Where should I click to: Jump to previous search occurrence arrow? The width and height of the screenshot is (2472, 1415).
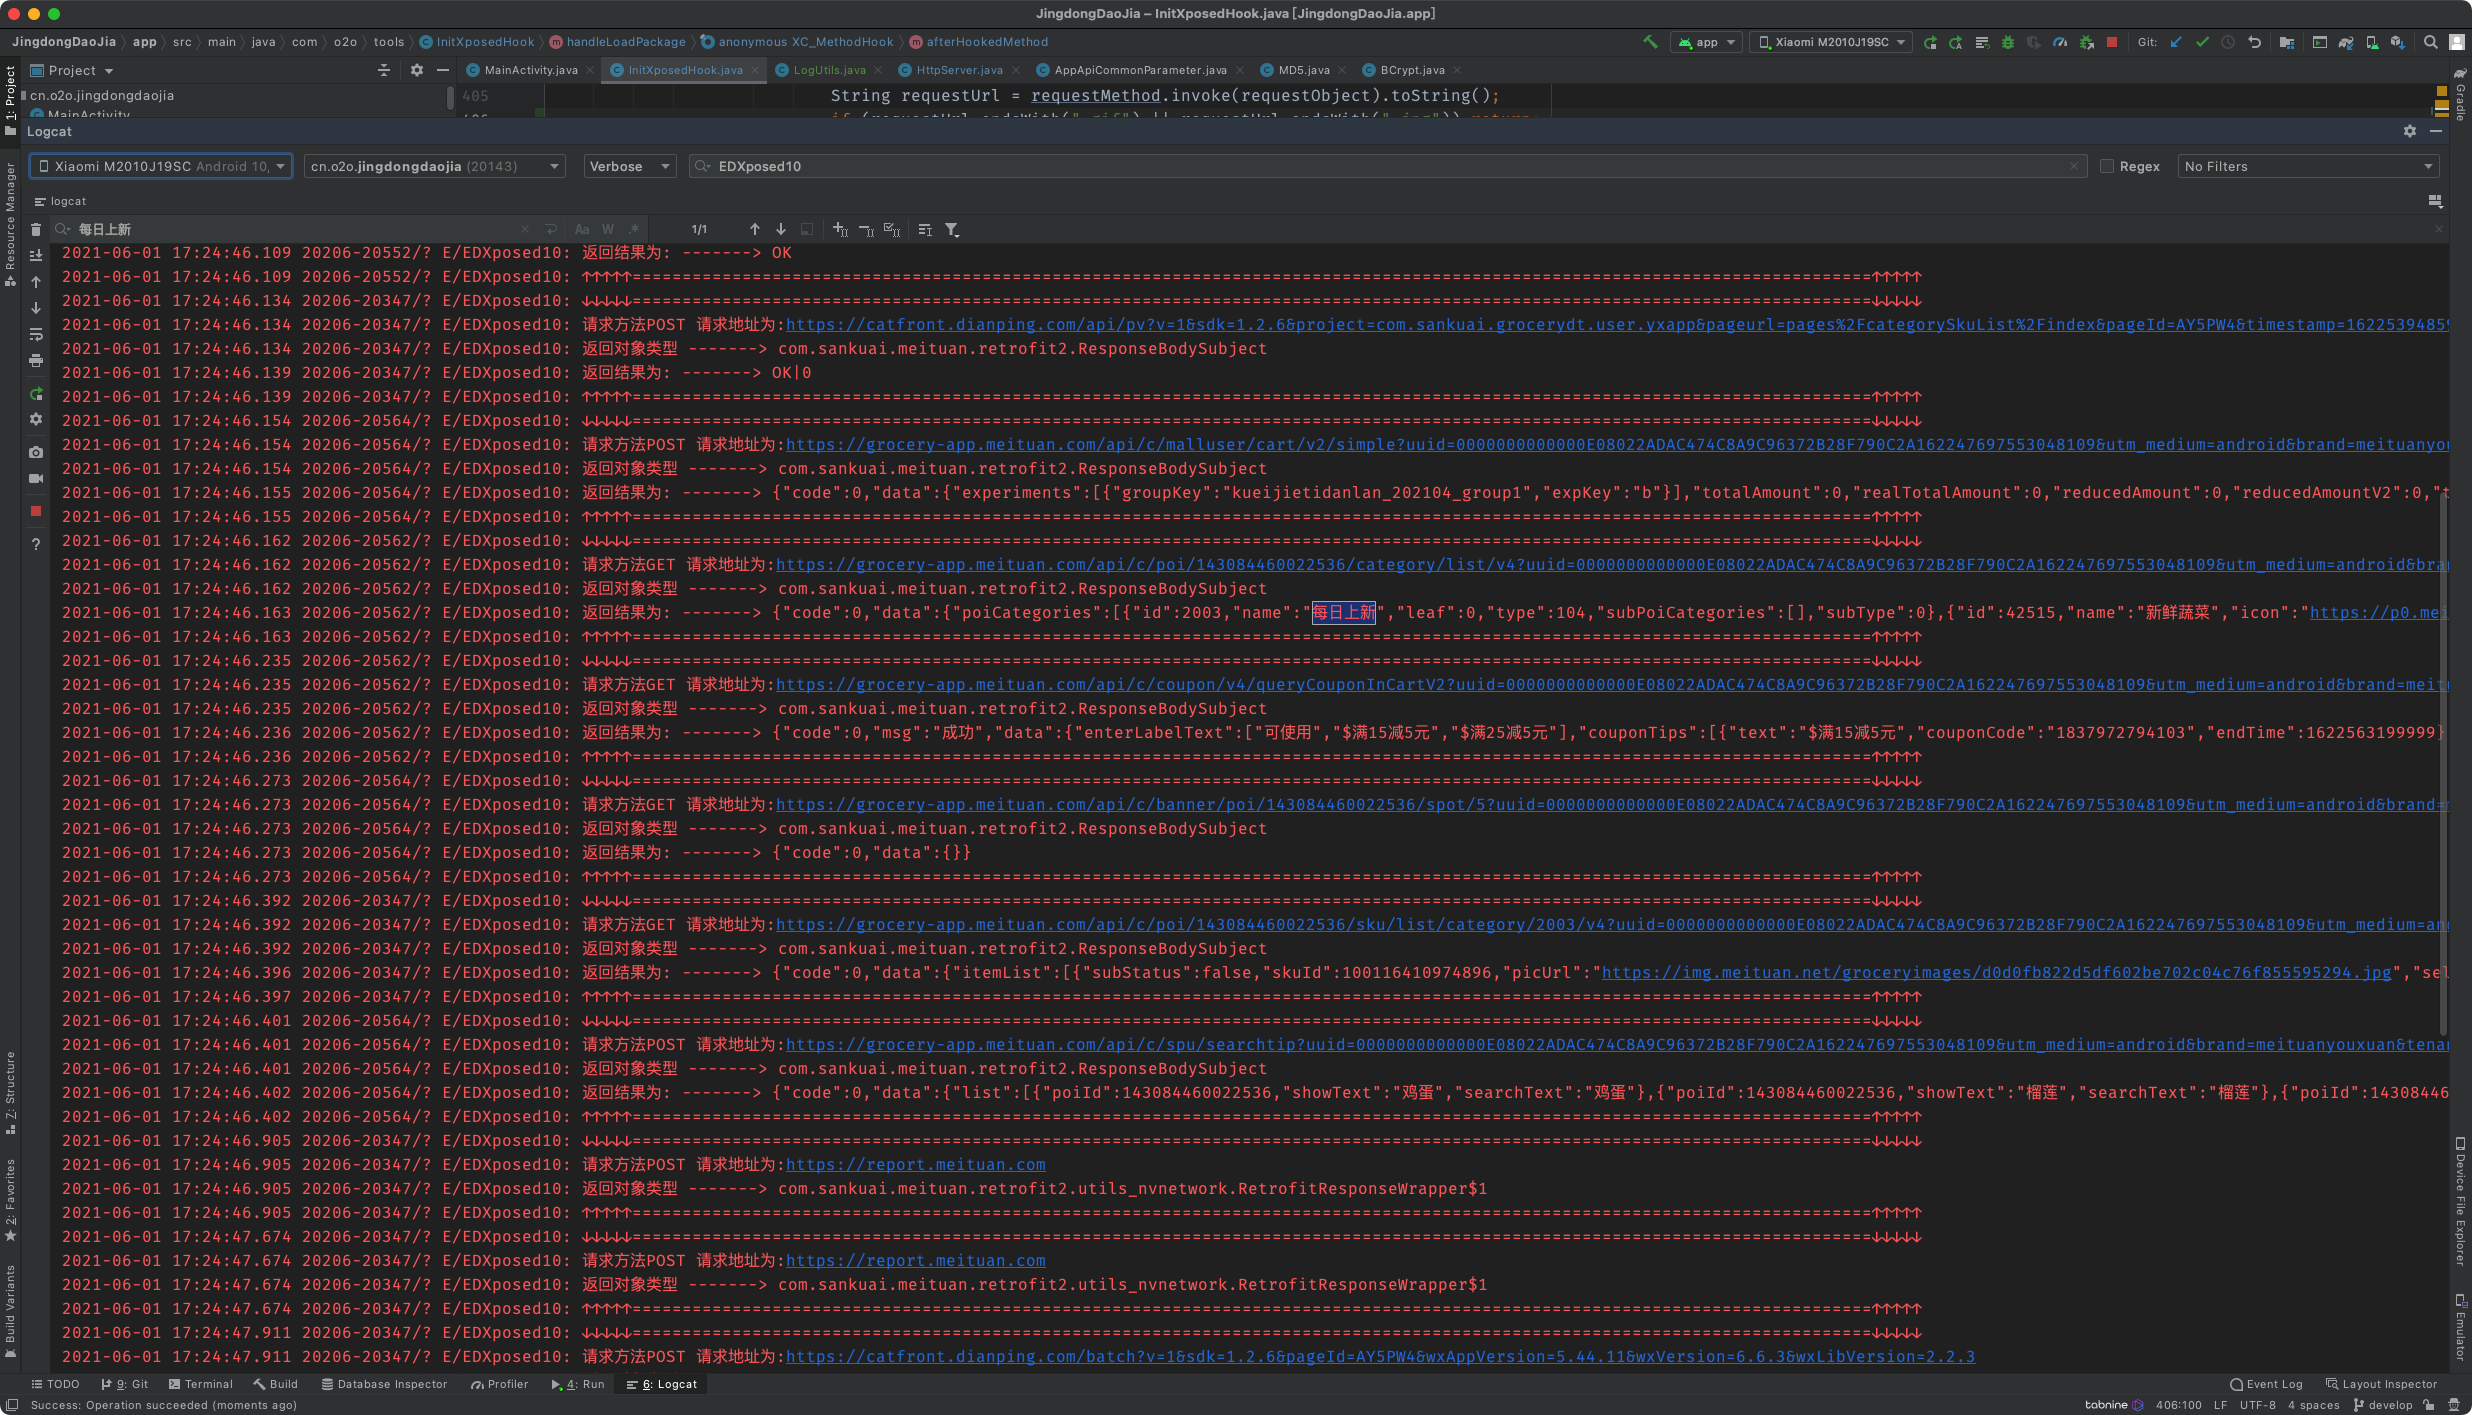tap(755, 229)
